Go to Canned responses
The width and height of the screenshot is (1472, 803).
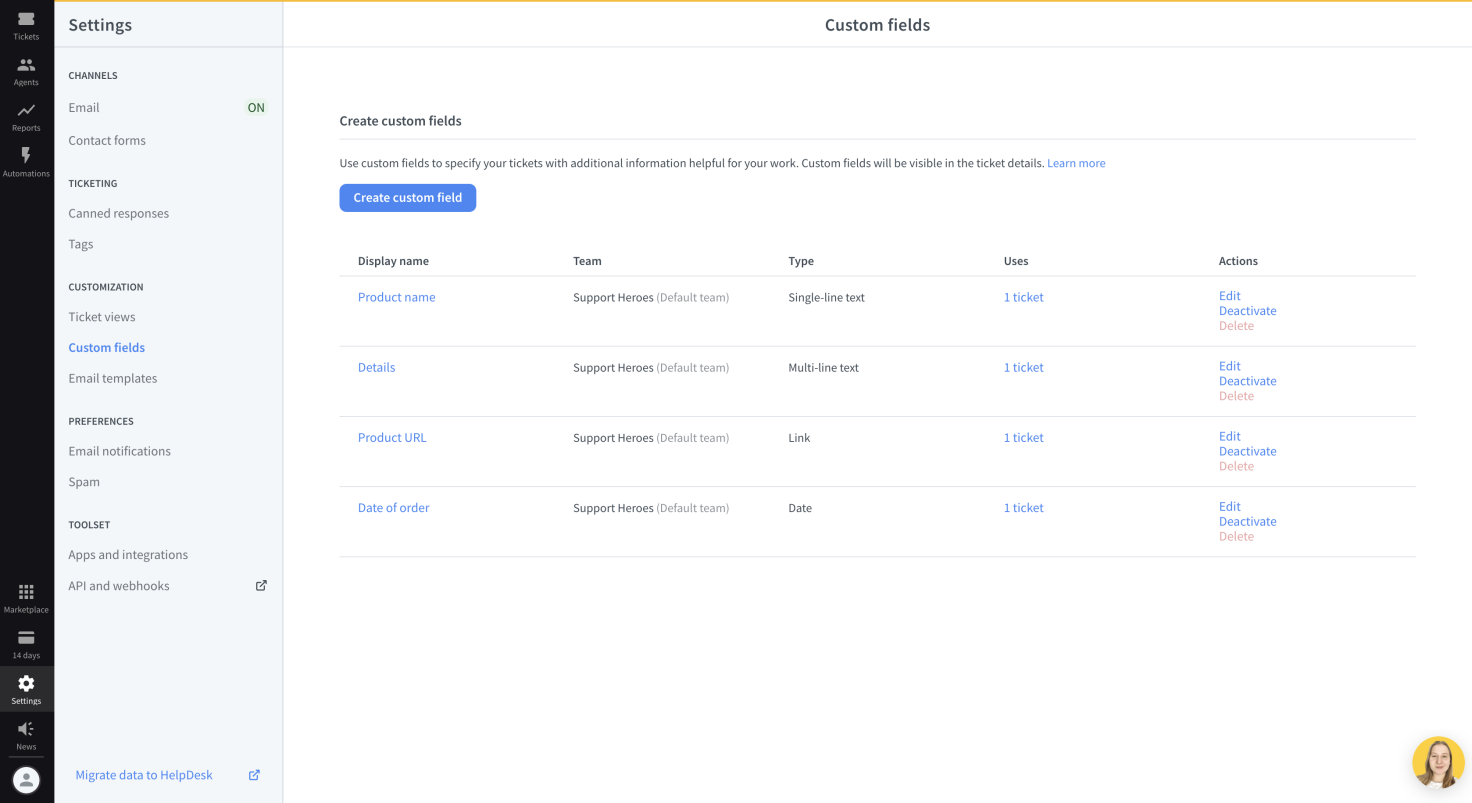[x=118, y=214]
